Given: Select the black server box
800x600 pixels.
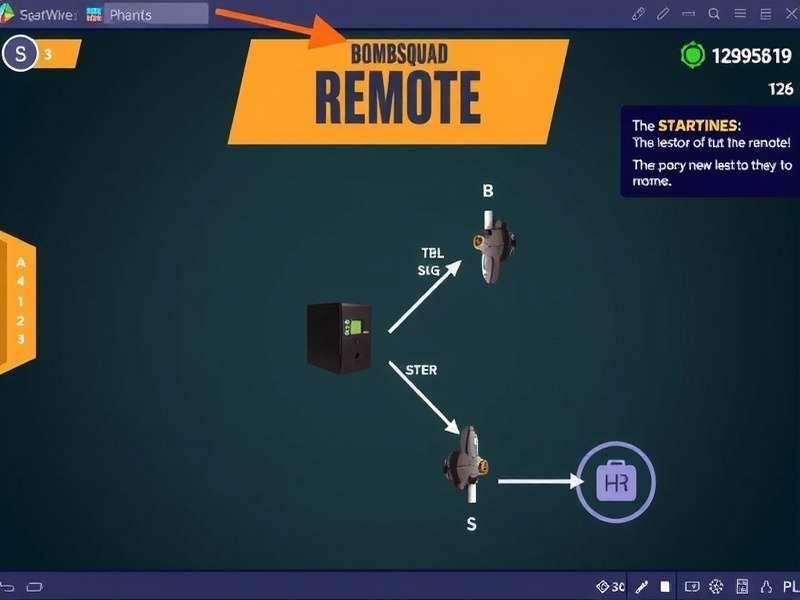Looking at the screenshot, I should point(339,338).
